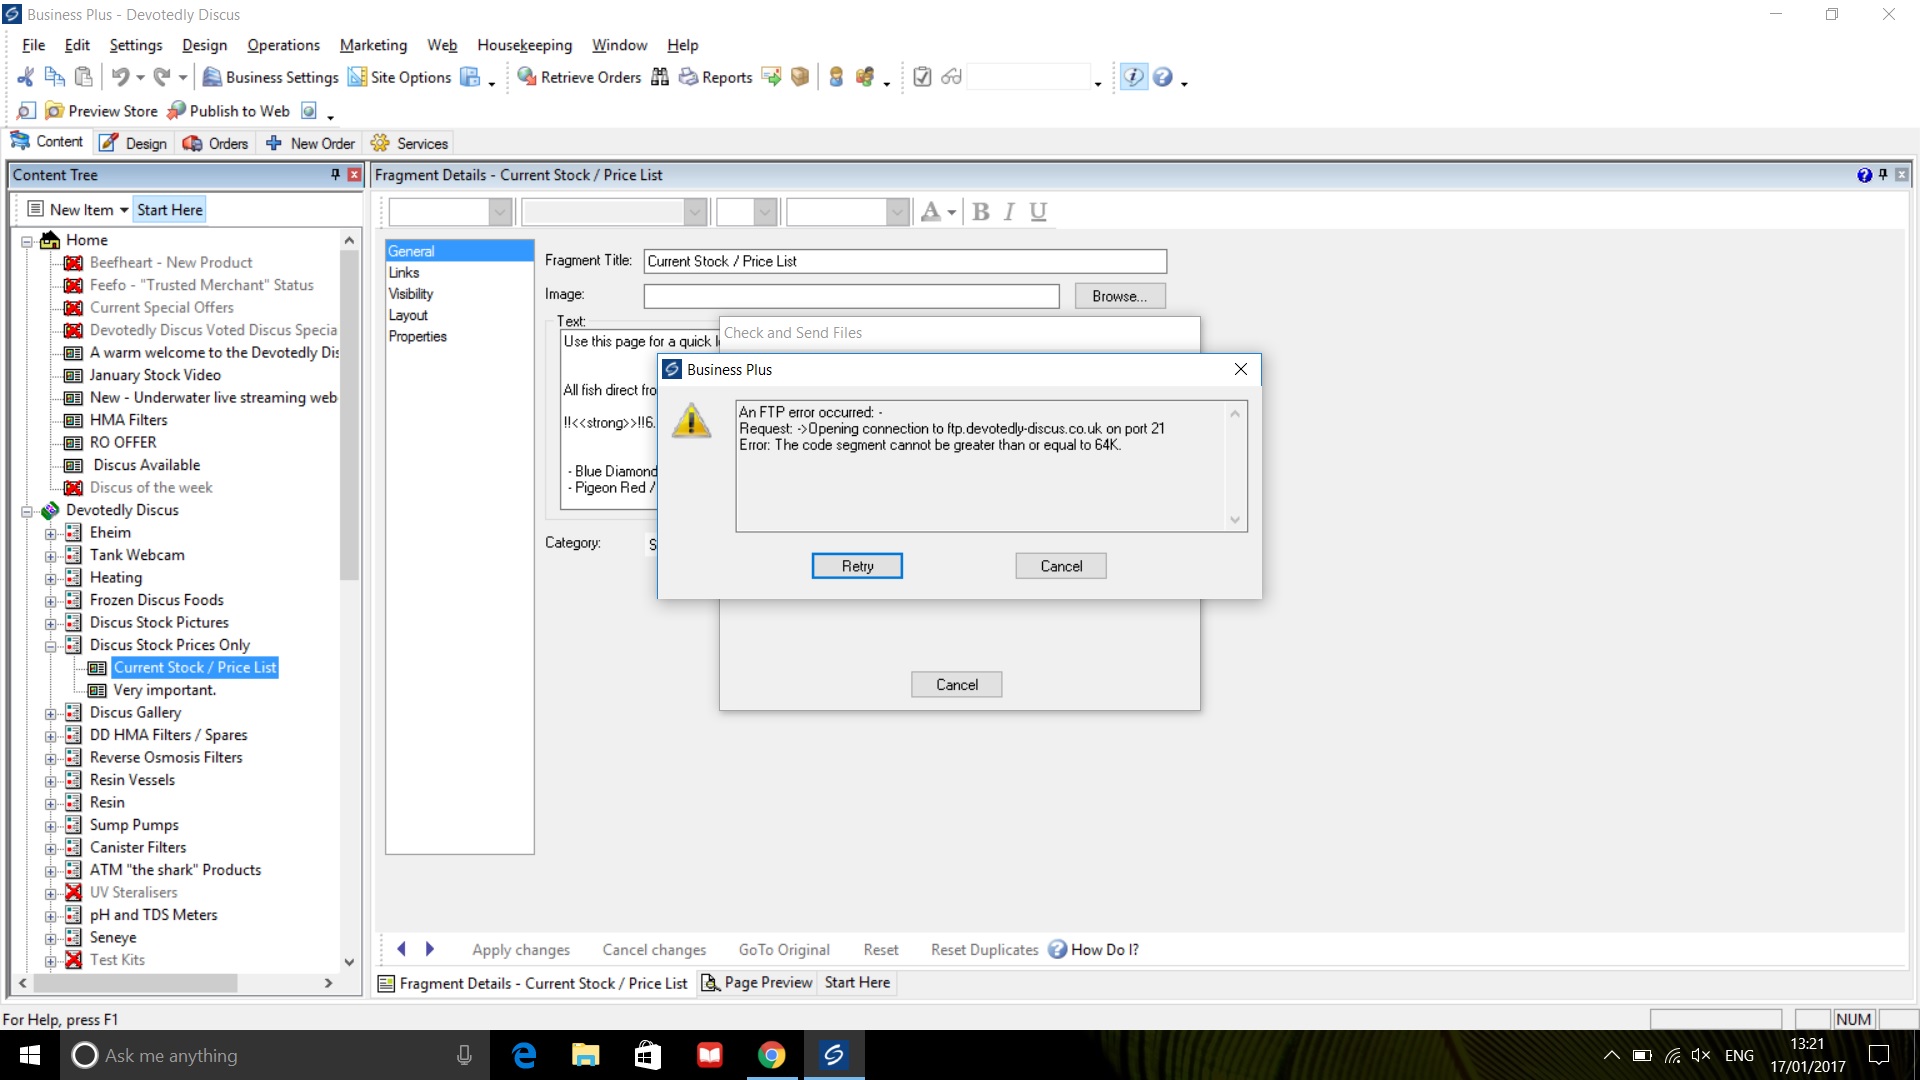Click the Browse... image button
Image resolution: width=1920 pixels, height=1080 pixels.
click(x=1119, y=296)
